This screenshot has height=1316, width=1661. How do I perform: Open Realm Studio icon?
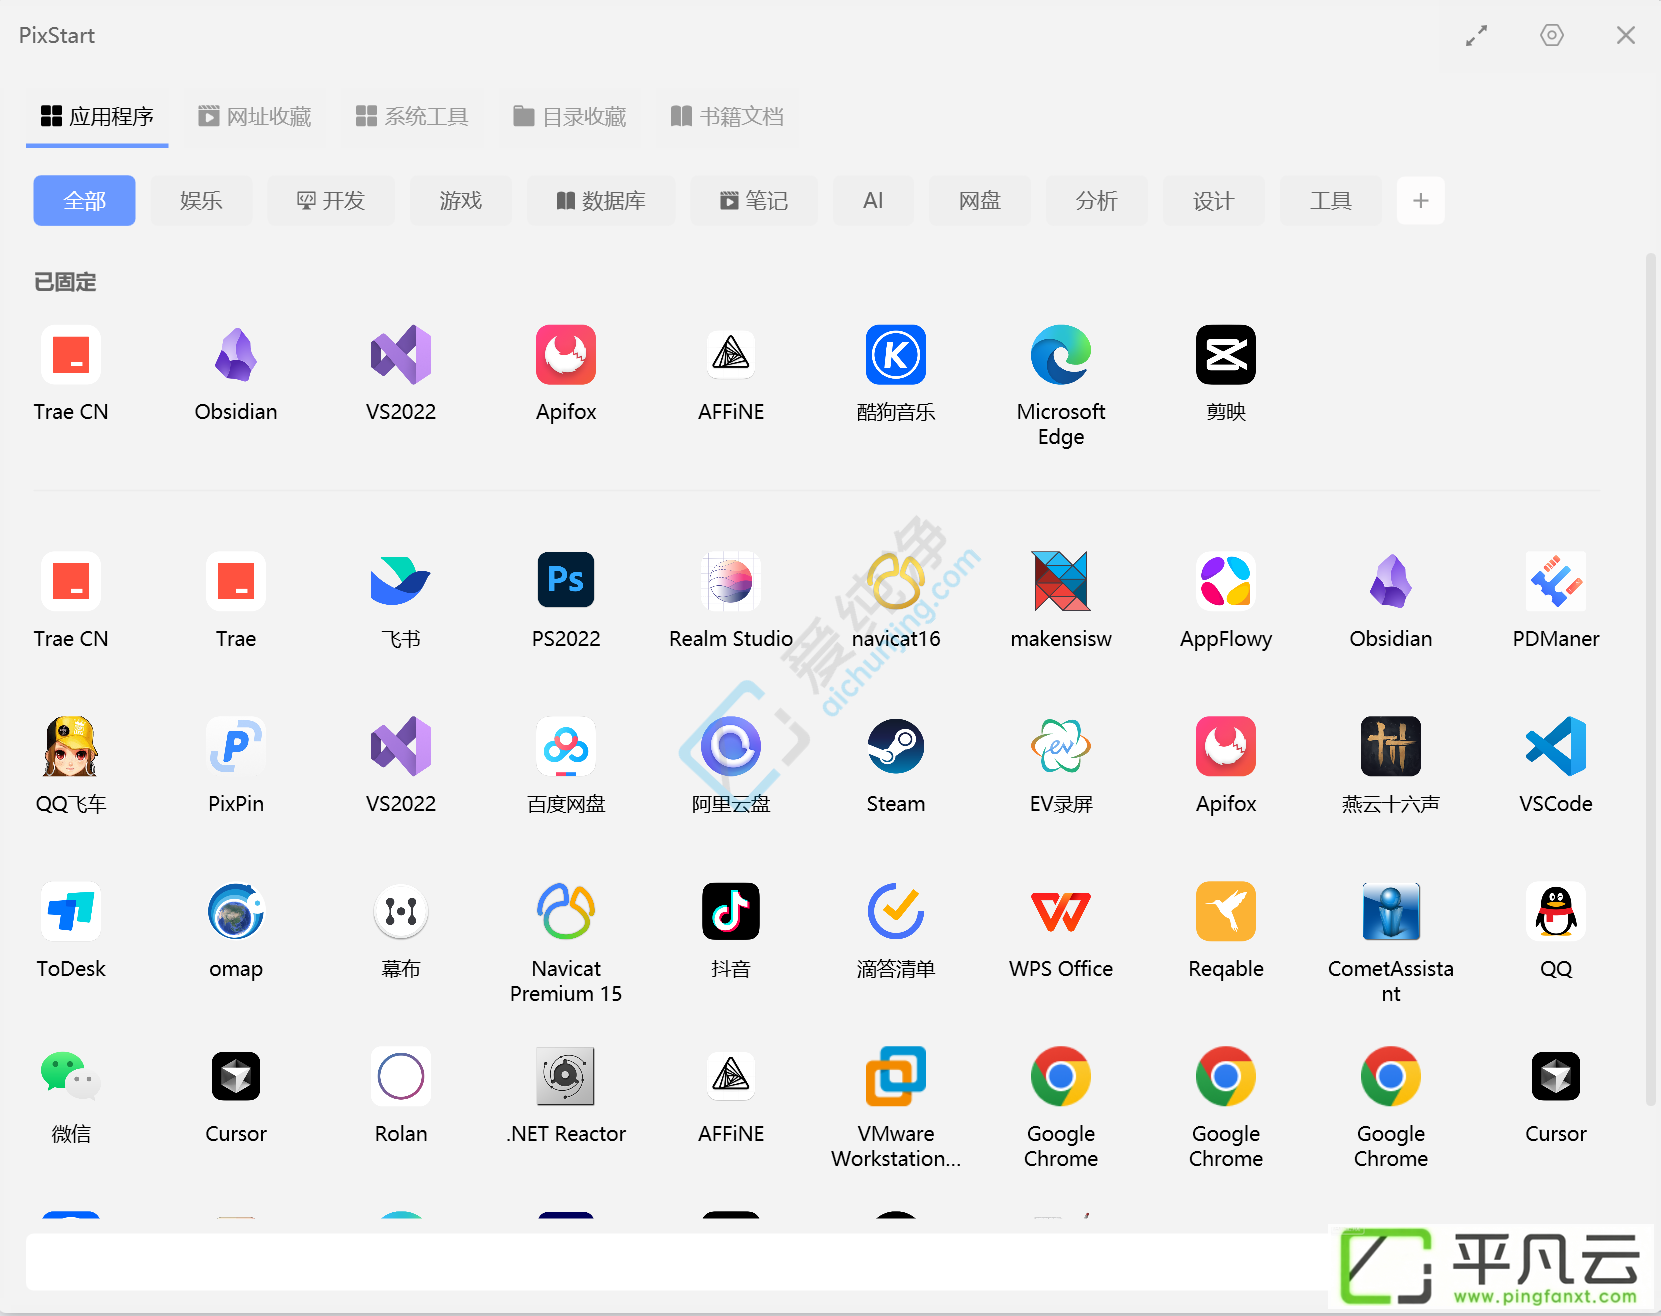731,581
